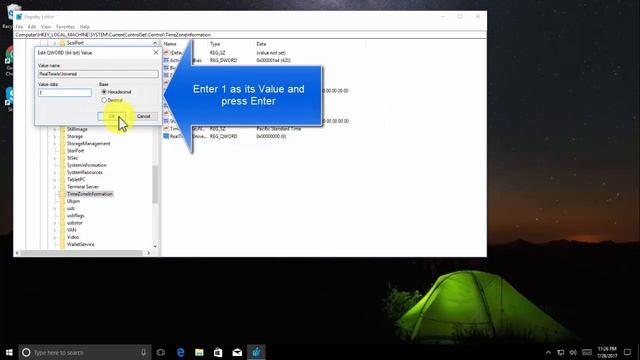Expand the StillImage tree key
Screen dimensions: 640x360
point(55,129)
